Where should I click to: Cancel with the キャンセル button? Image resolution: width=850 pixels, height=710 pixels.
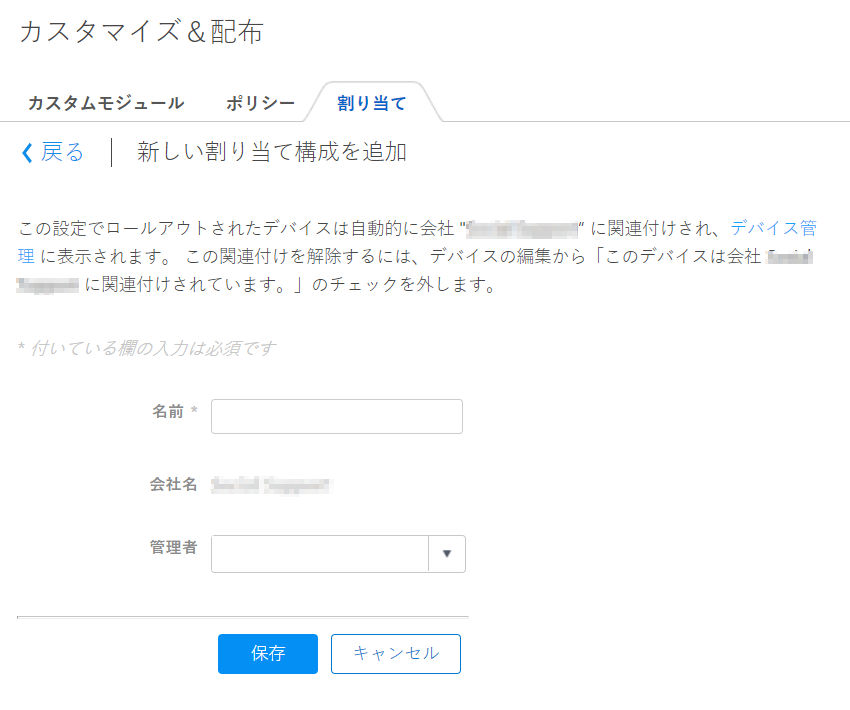[396, 654]
